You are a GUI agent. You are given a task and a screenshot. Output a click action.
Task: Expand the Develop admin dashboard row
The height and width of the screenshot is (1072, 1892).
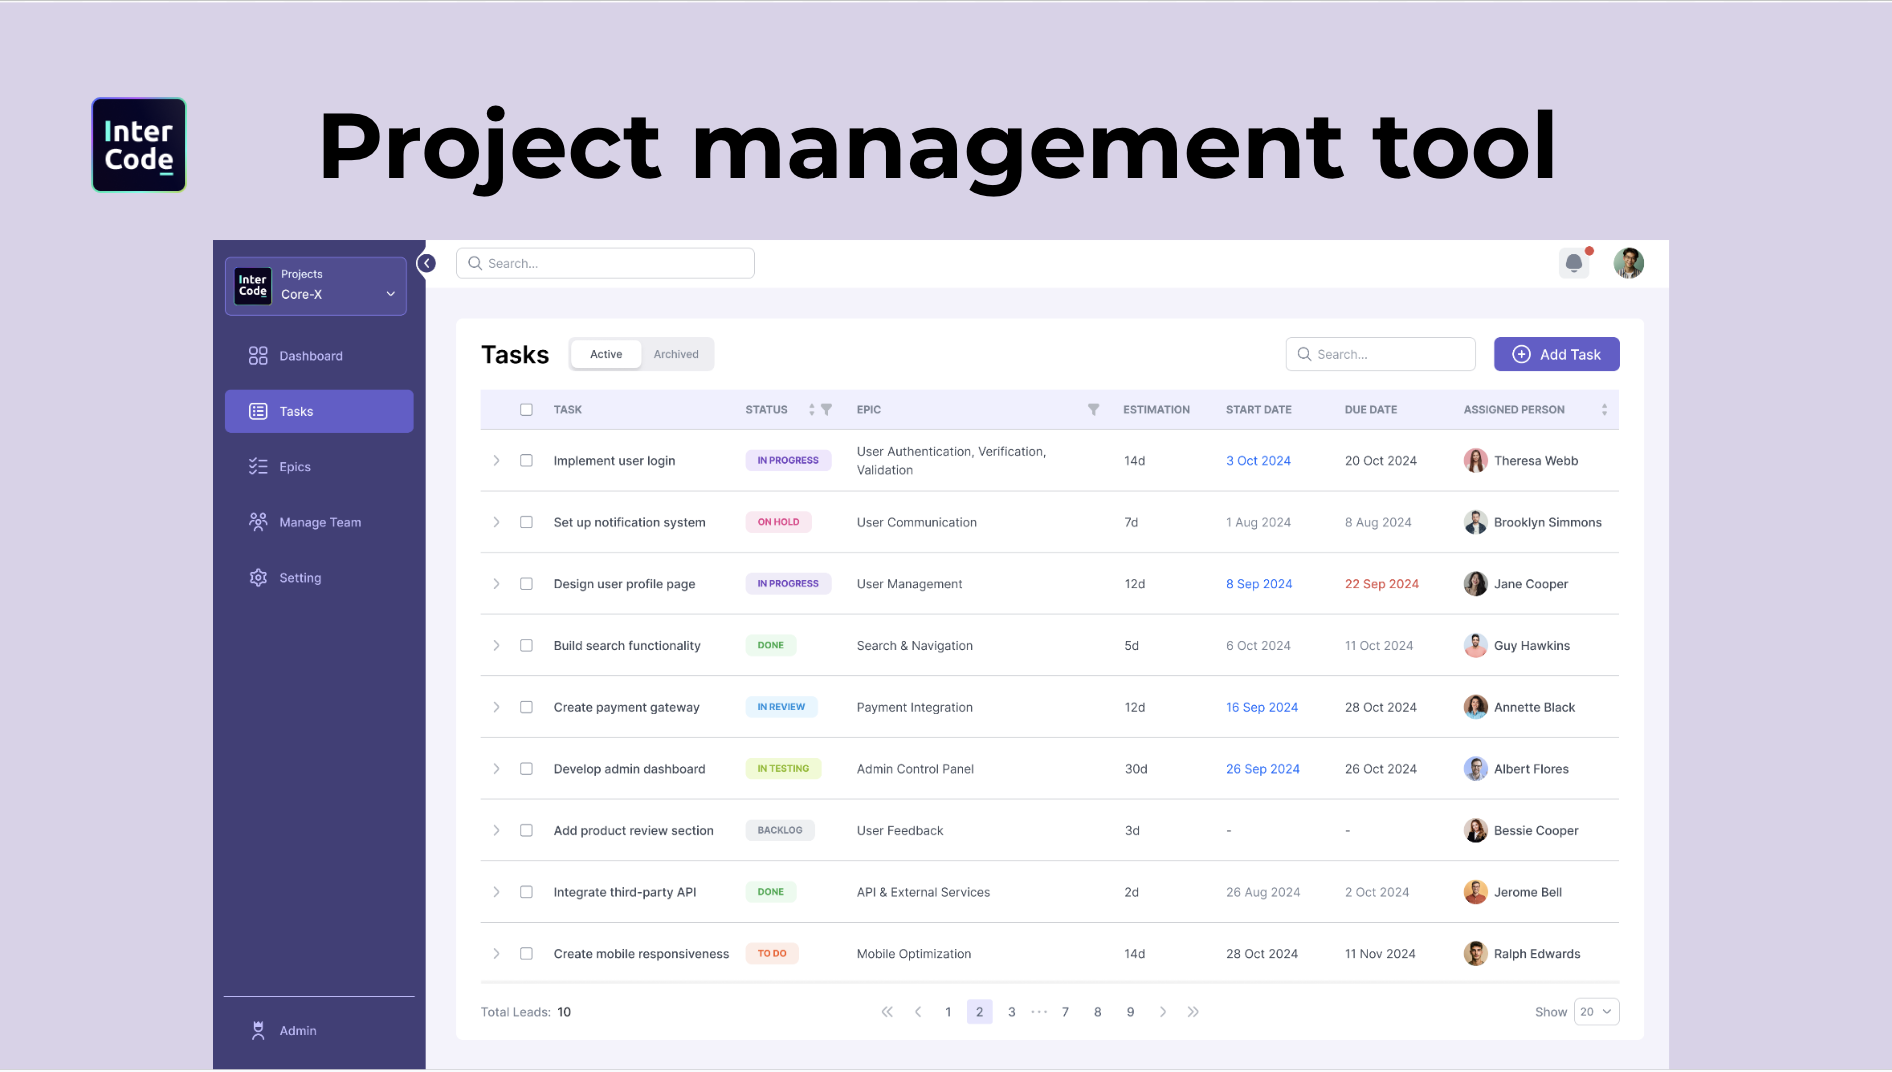pyautogui.click(x=496, y=768)
